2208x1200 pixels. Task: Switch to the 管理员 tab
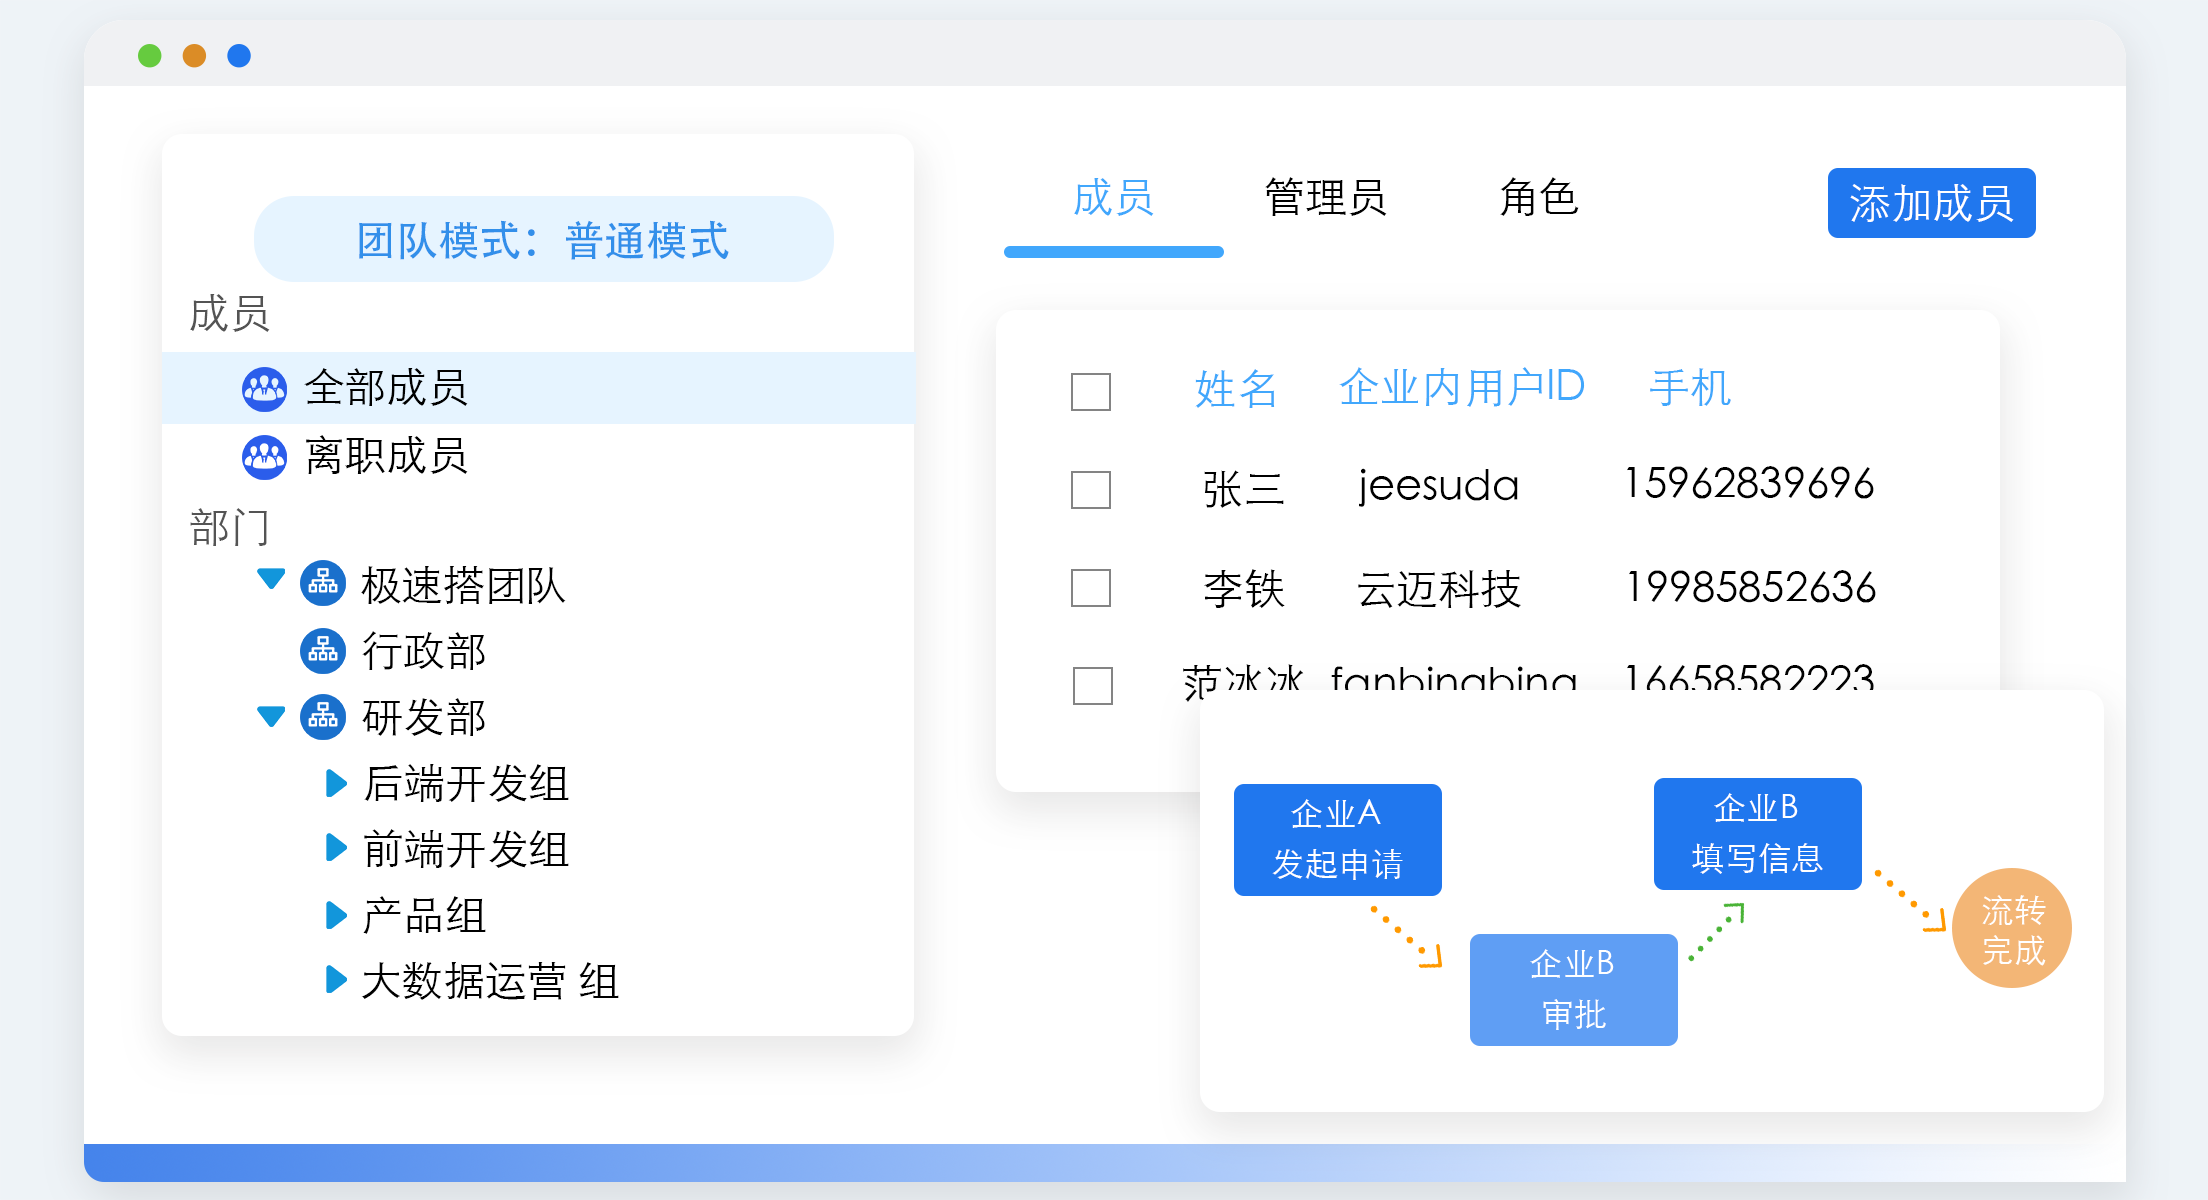pos(1325,198)
